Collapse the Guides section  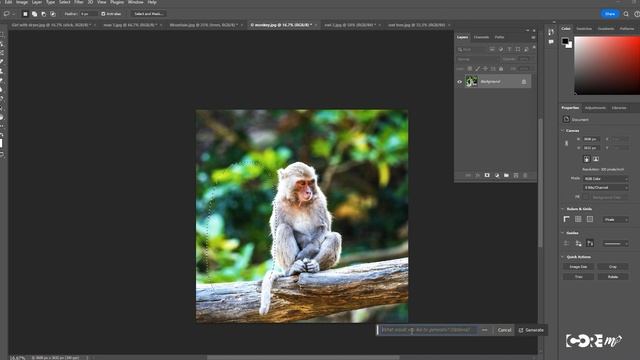(x=562, y=233)
